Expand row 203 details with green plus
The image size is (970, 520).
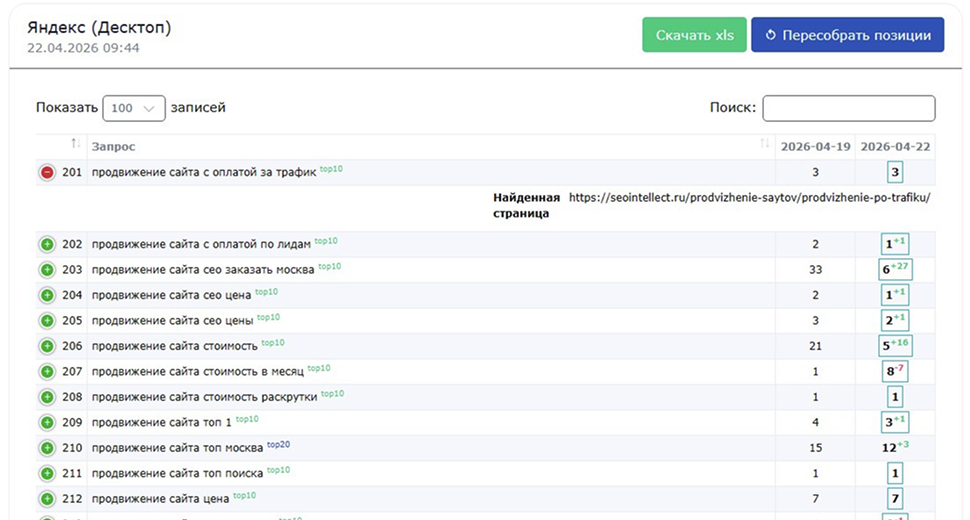tap(47, 270)
